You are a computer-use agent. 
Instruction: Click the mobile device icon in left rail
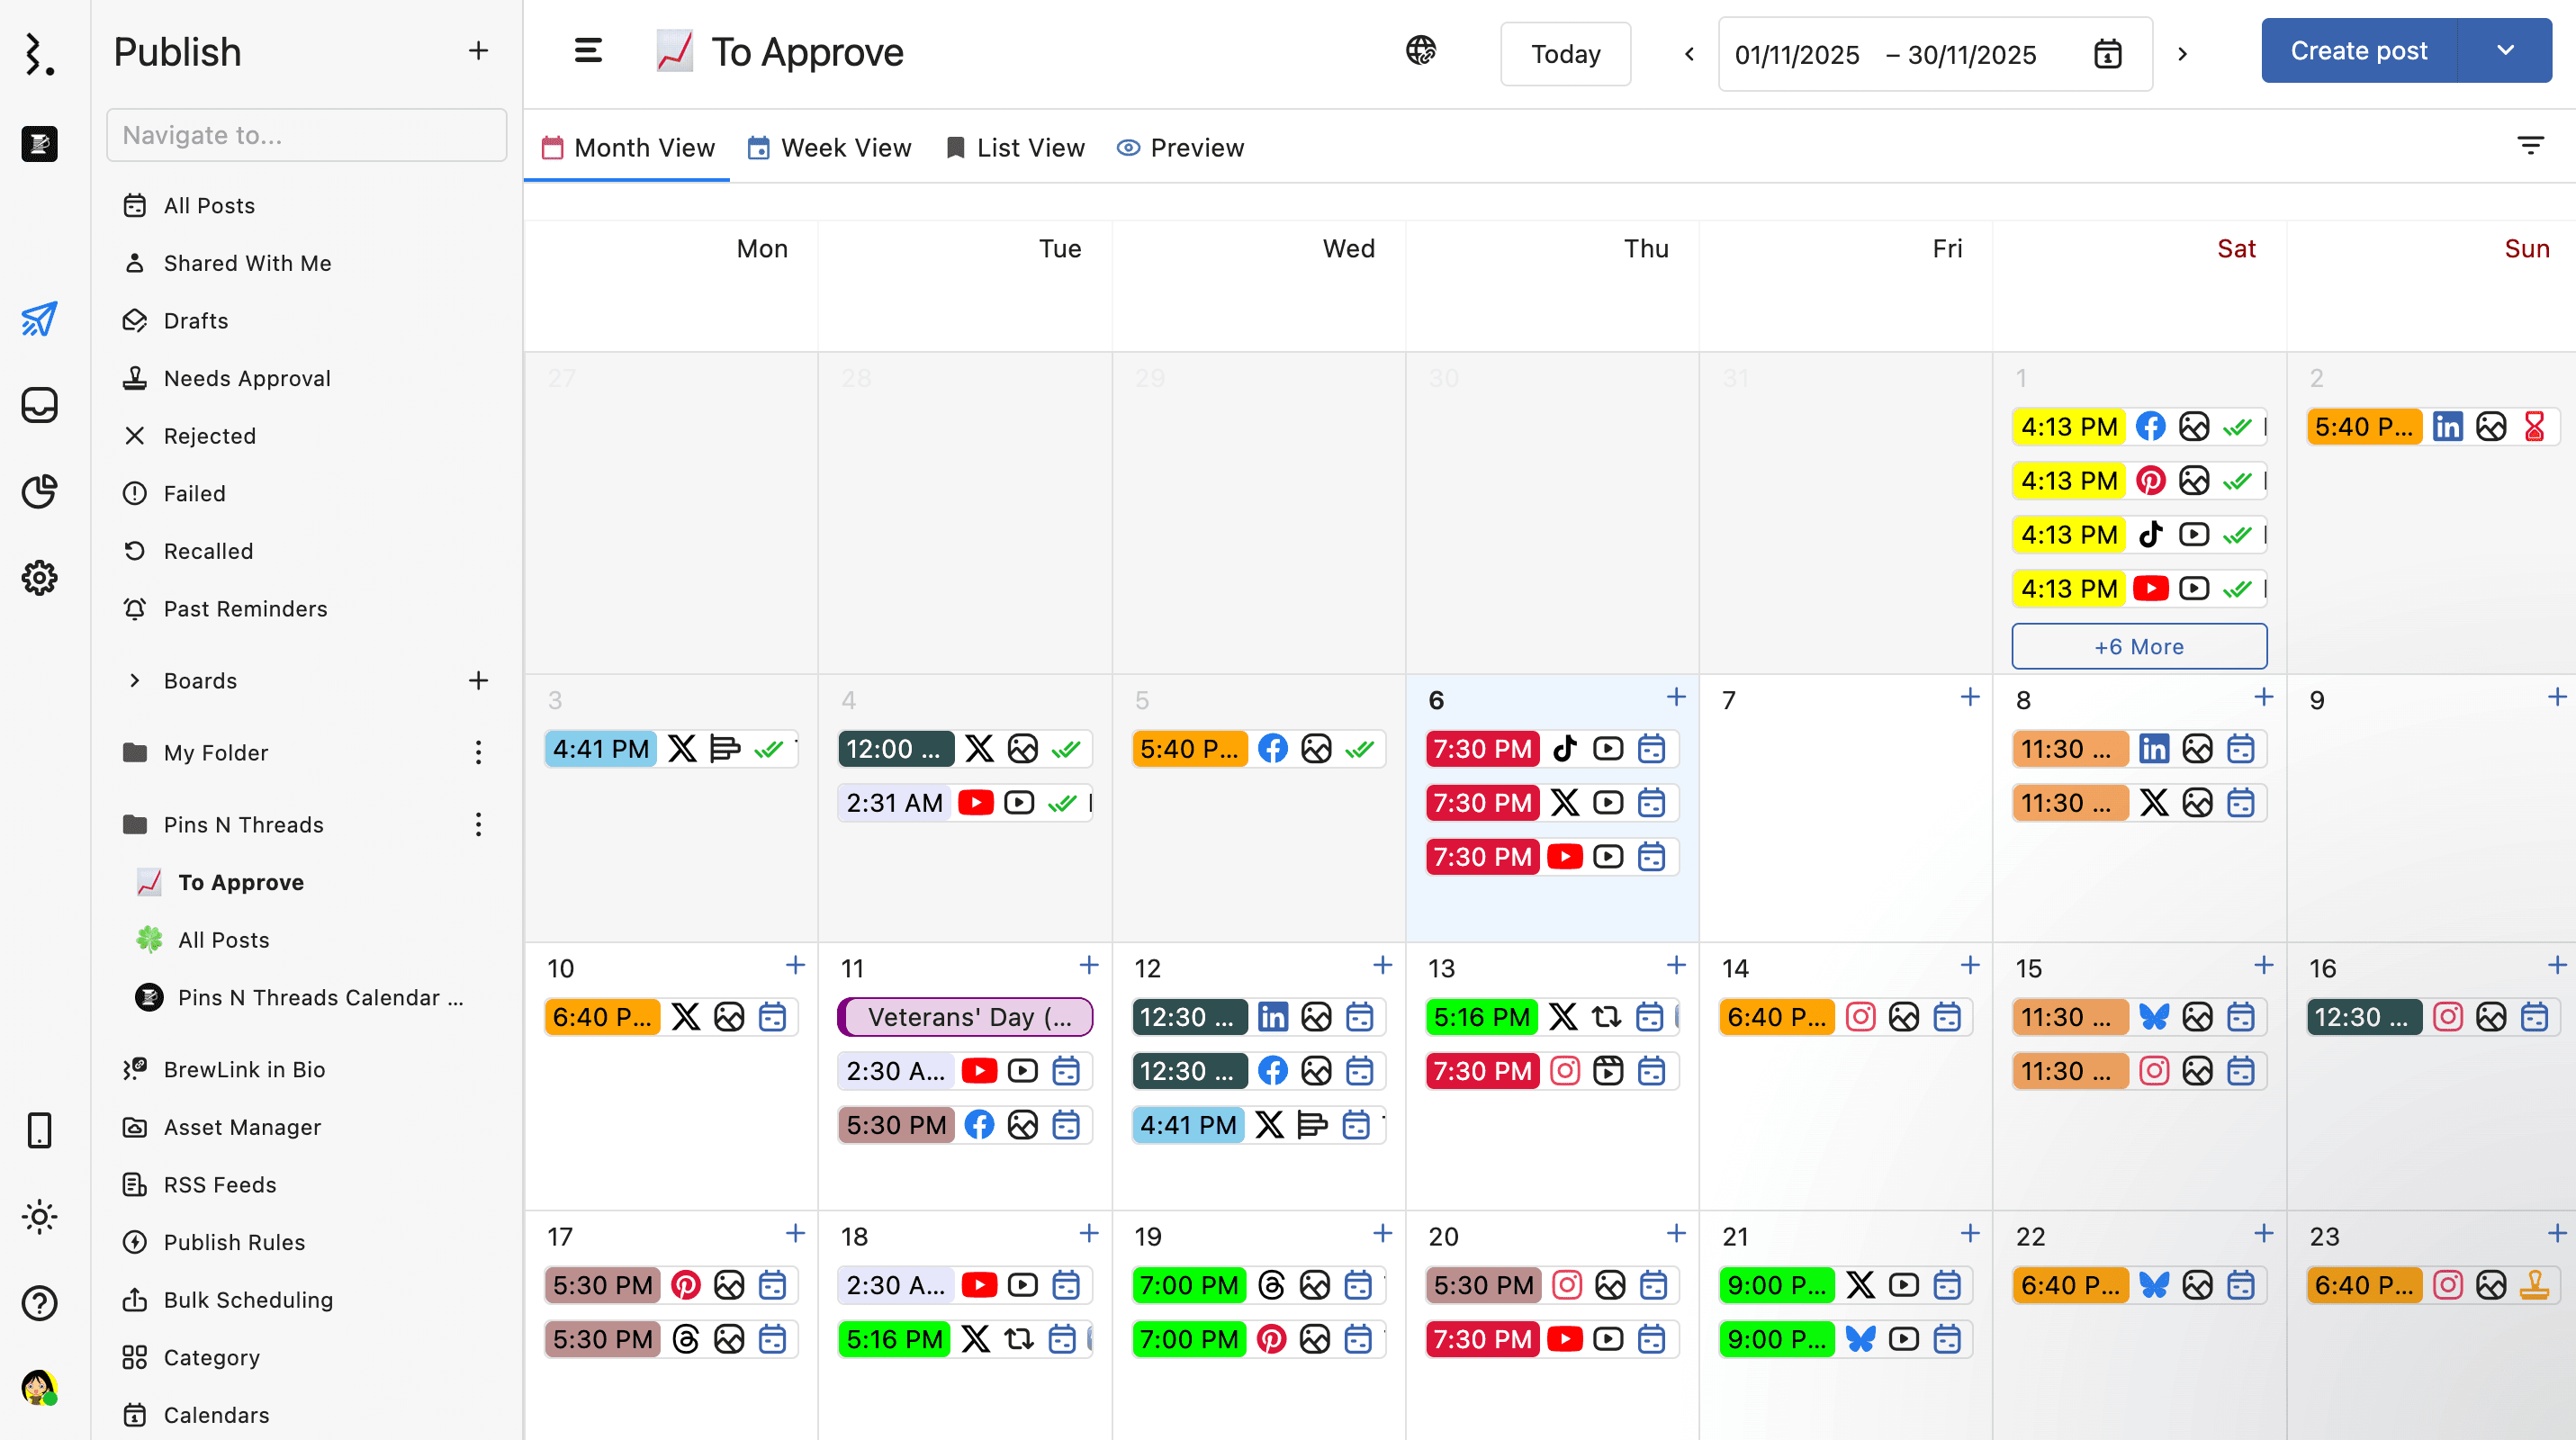(39, 1130)
